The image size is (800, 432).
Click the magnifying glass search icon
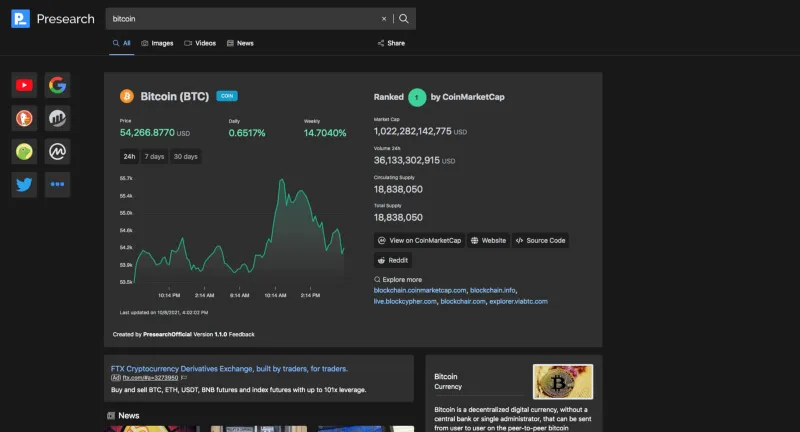click(404, 19)
